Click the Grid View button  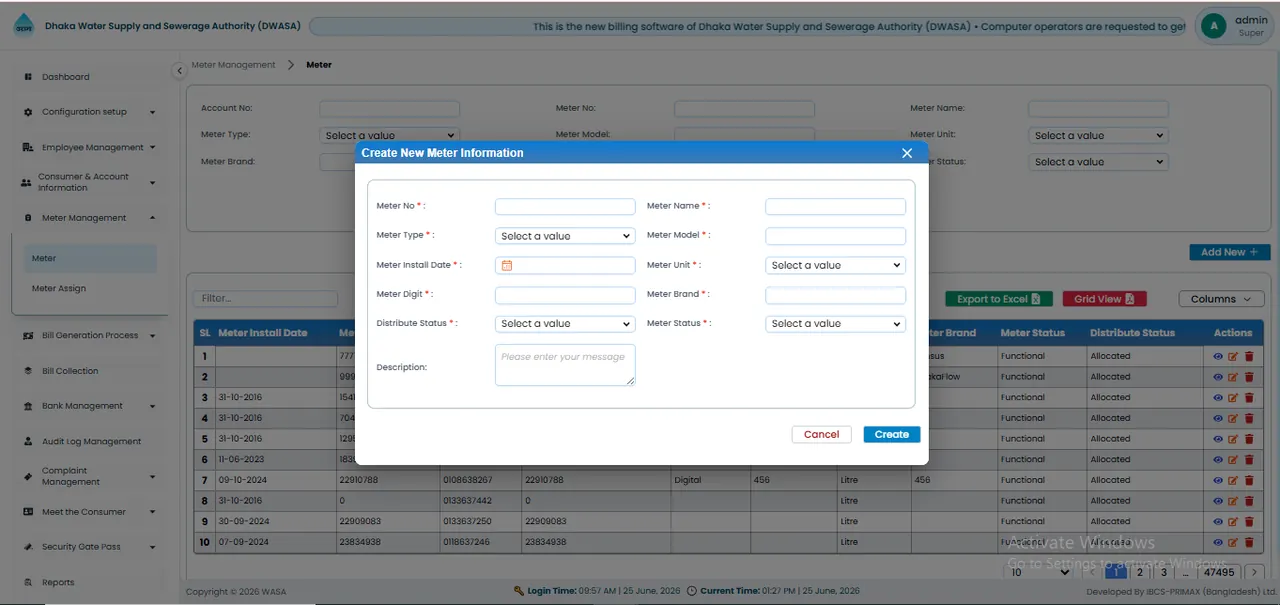point(1104,299)
